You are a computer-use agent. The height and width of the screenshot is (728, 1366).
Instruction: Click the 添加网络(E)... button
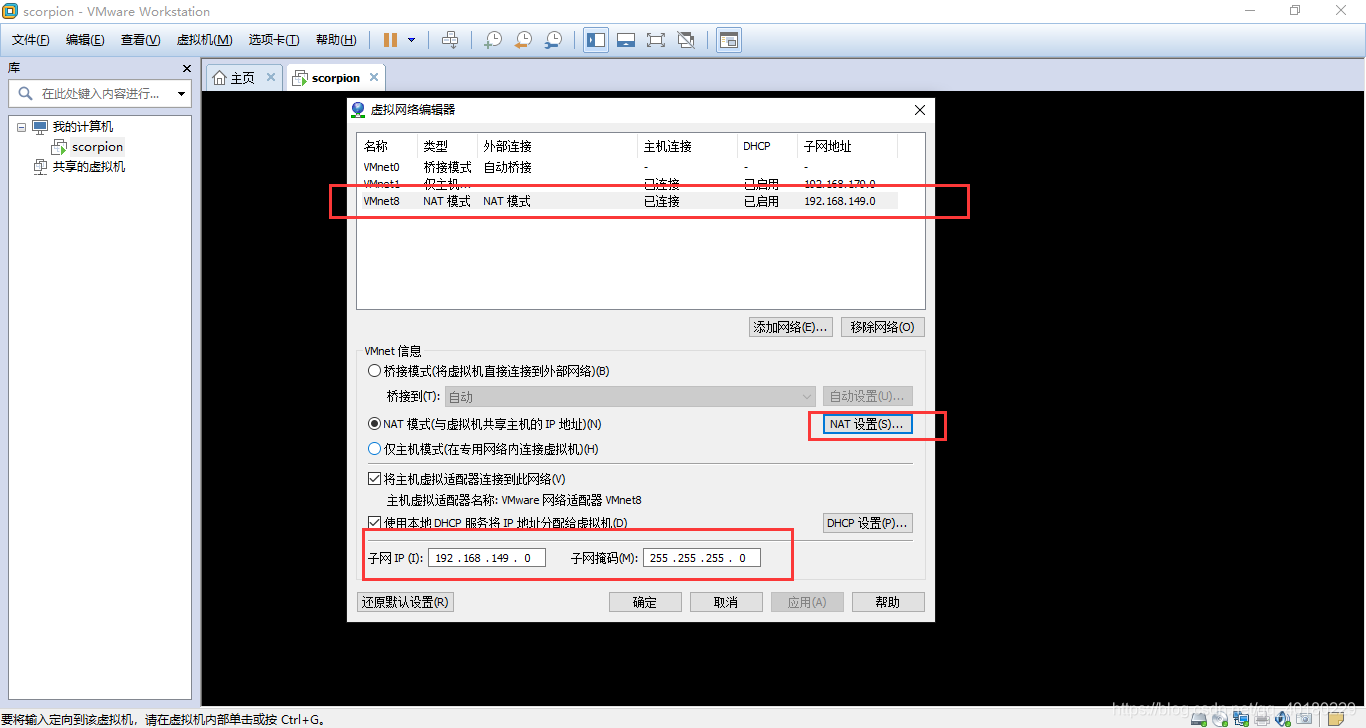click(791, 327)
